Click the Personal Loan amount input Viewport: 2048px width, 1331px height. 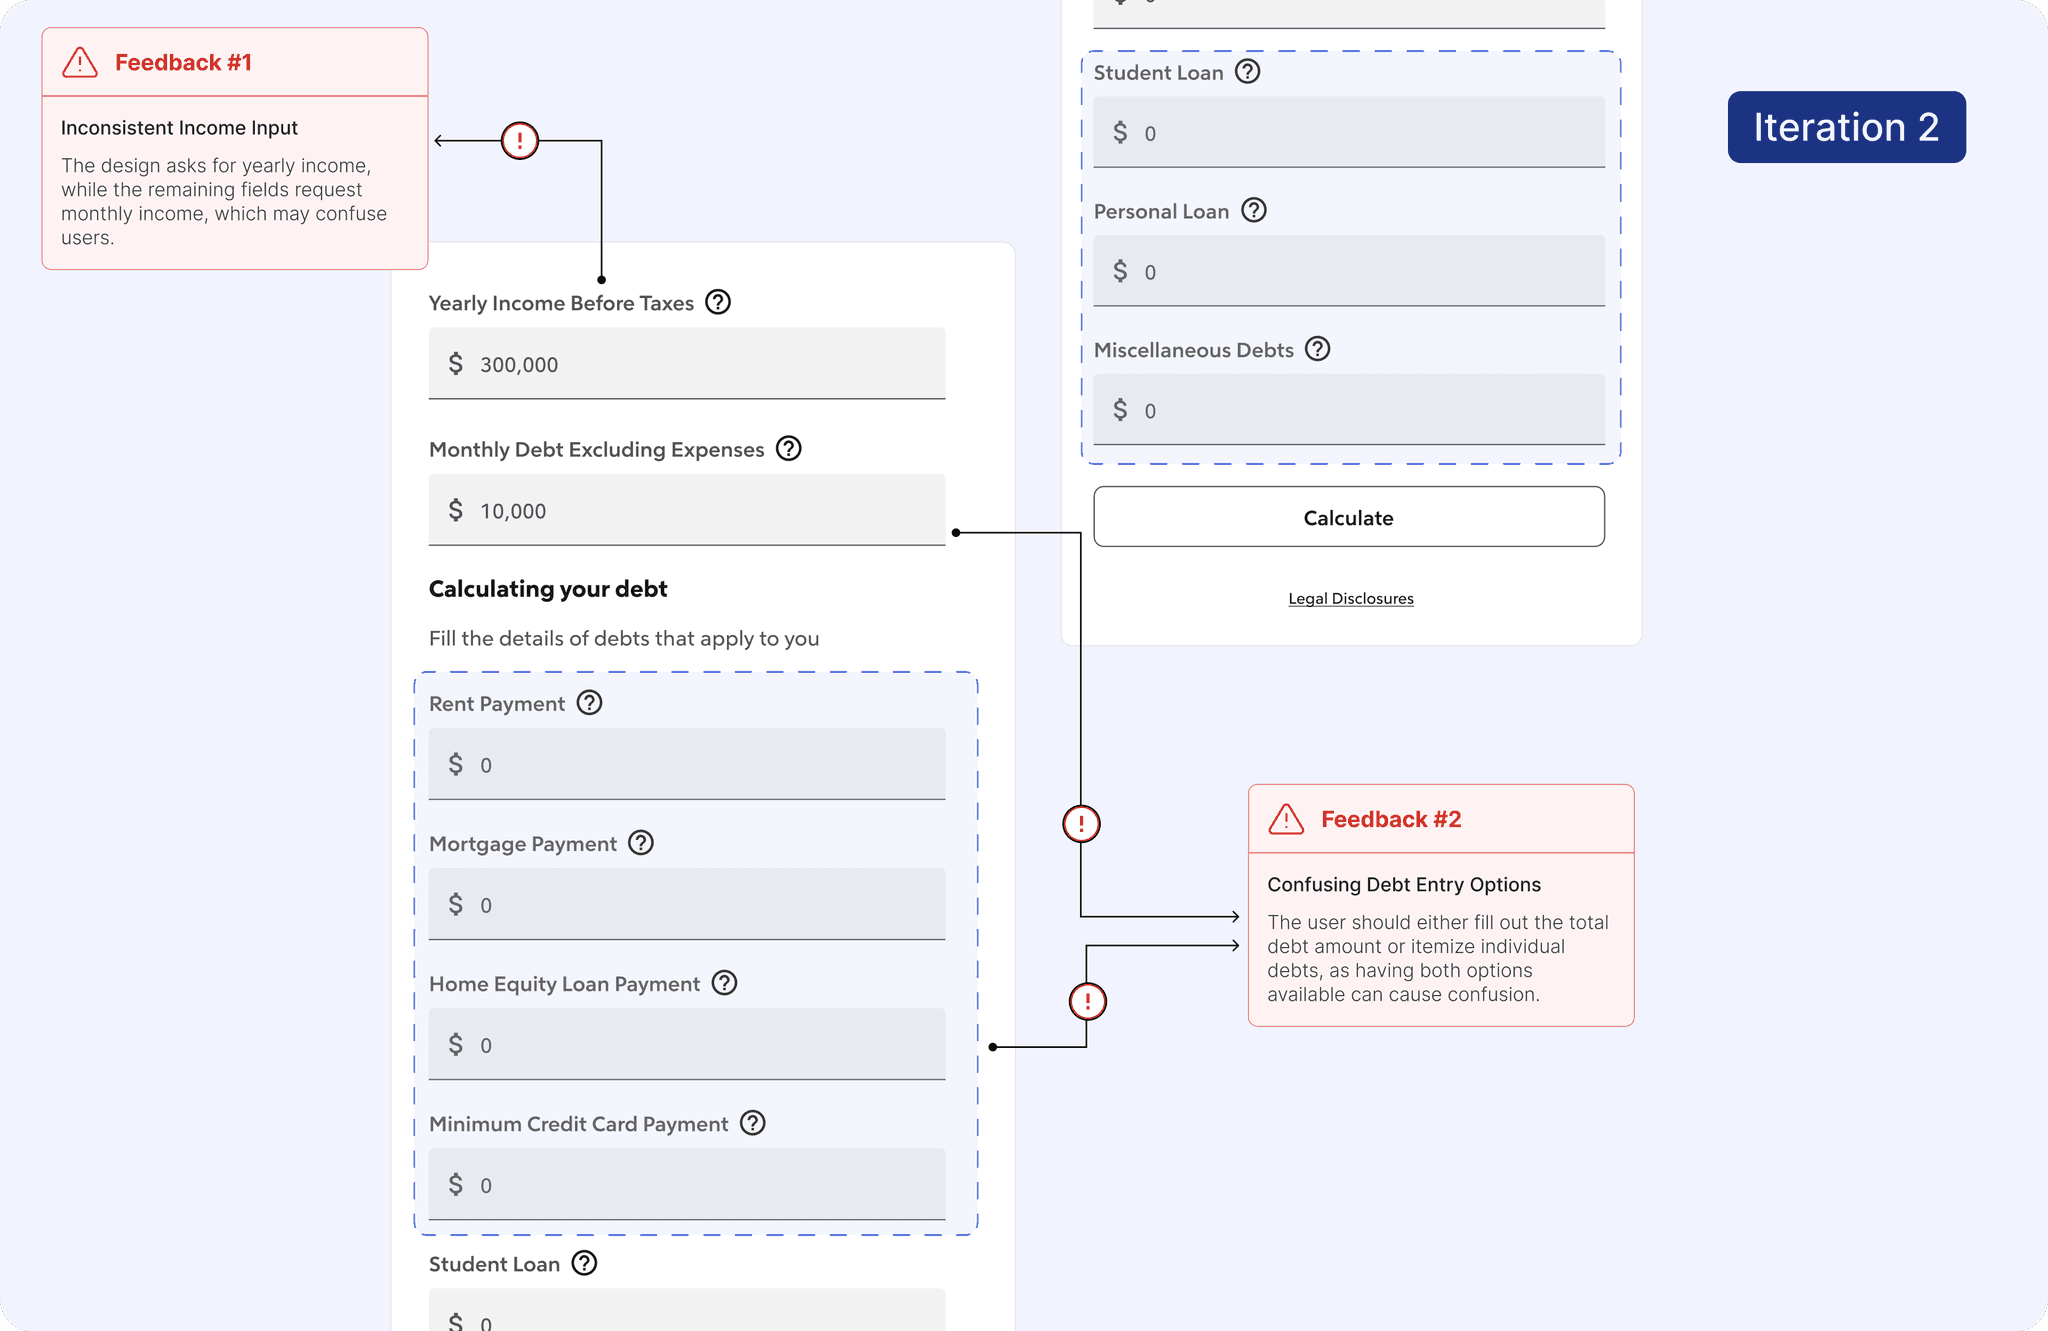pos(1349,271)
